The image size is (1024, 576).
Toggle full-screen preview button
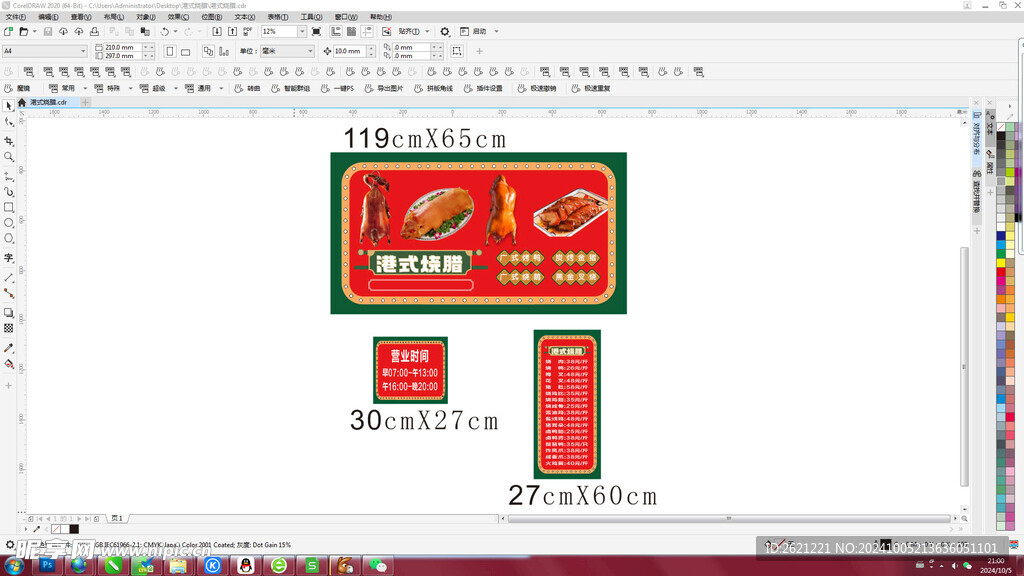click(x=316, y=32)
